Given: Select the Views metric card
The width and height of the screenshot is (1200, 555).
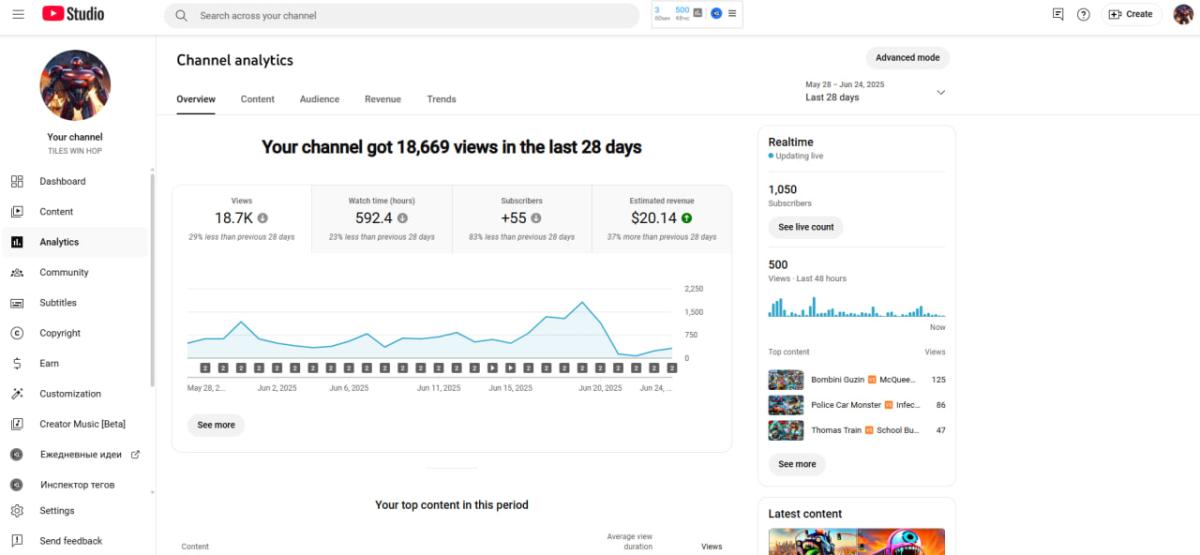Looking at the screenshot, I should coord(242,219).
